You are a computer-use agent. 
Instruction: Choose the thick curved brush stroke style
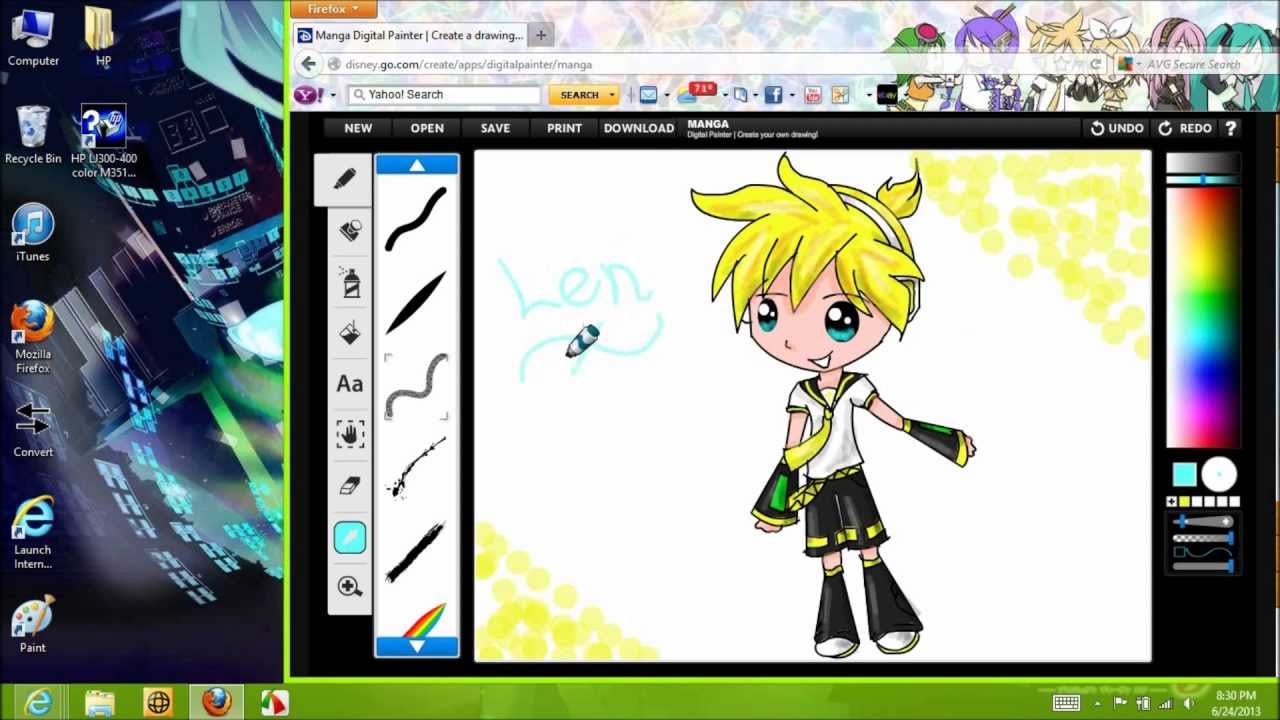tap(416, 218)
